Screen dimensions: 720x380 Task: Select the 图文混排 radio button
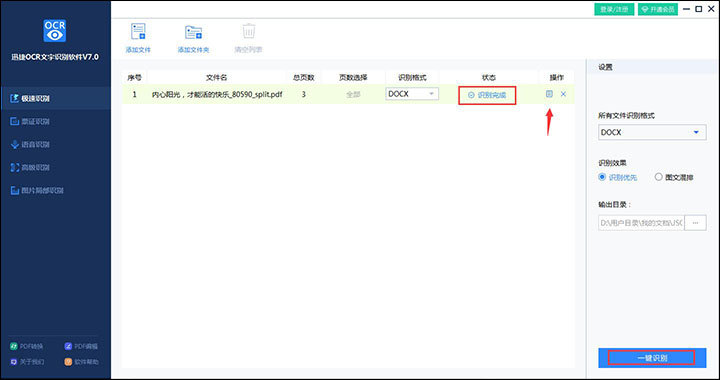pyautogui.click(x=658, y=177)
